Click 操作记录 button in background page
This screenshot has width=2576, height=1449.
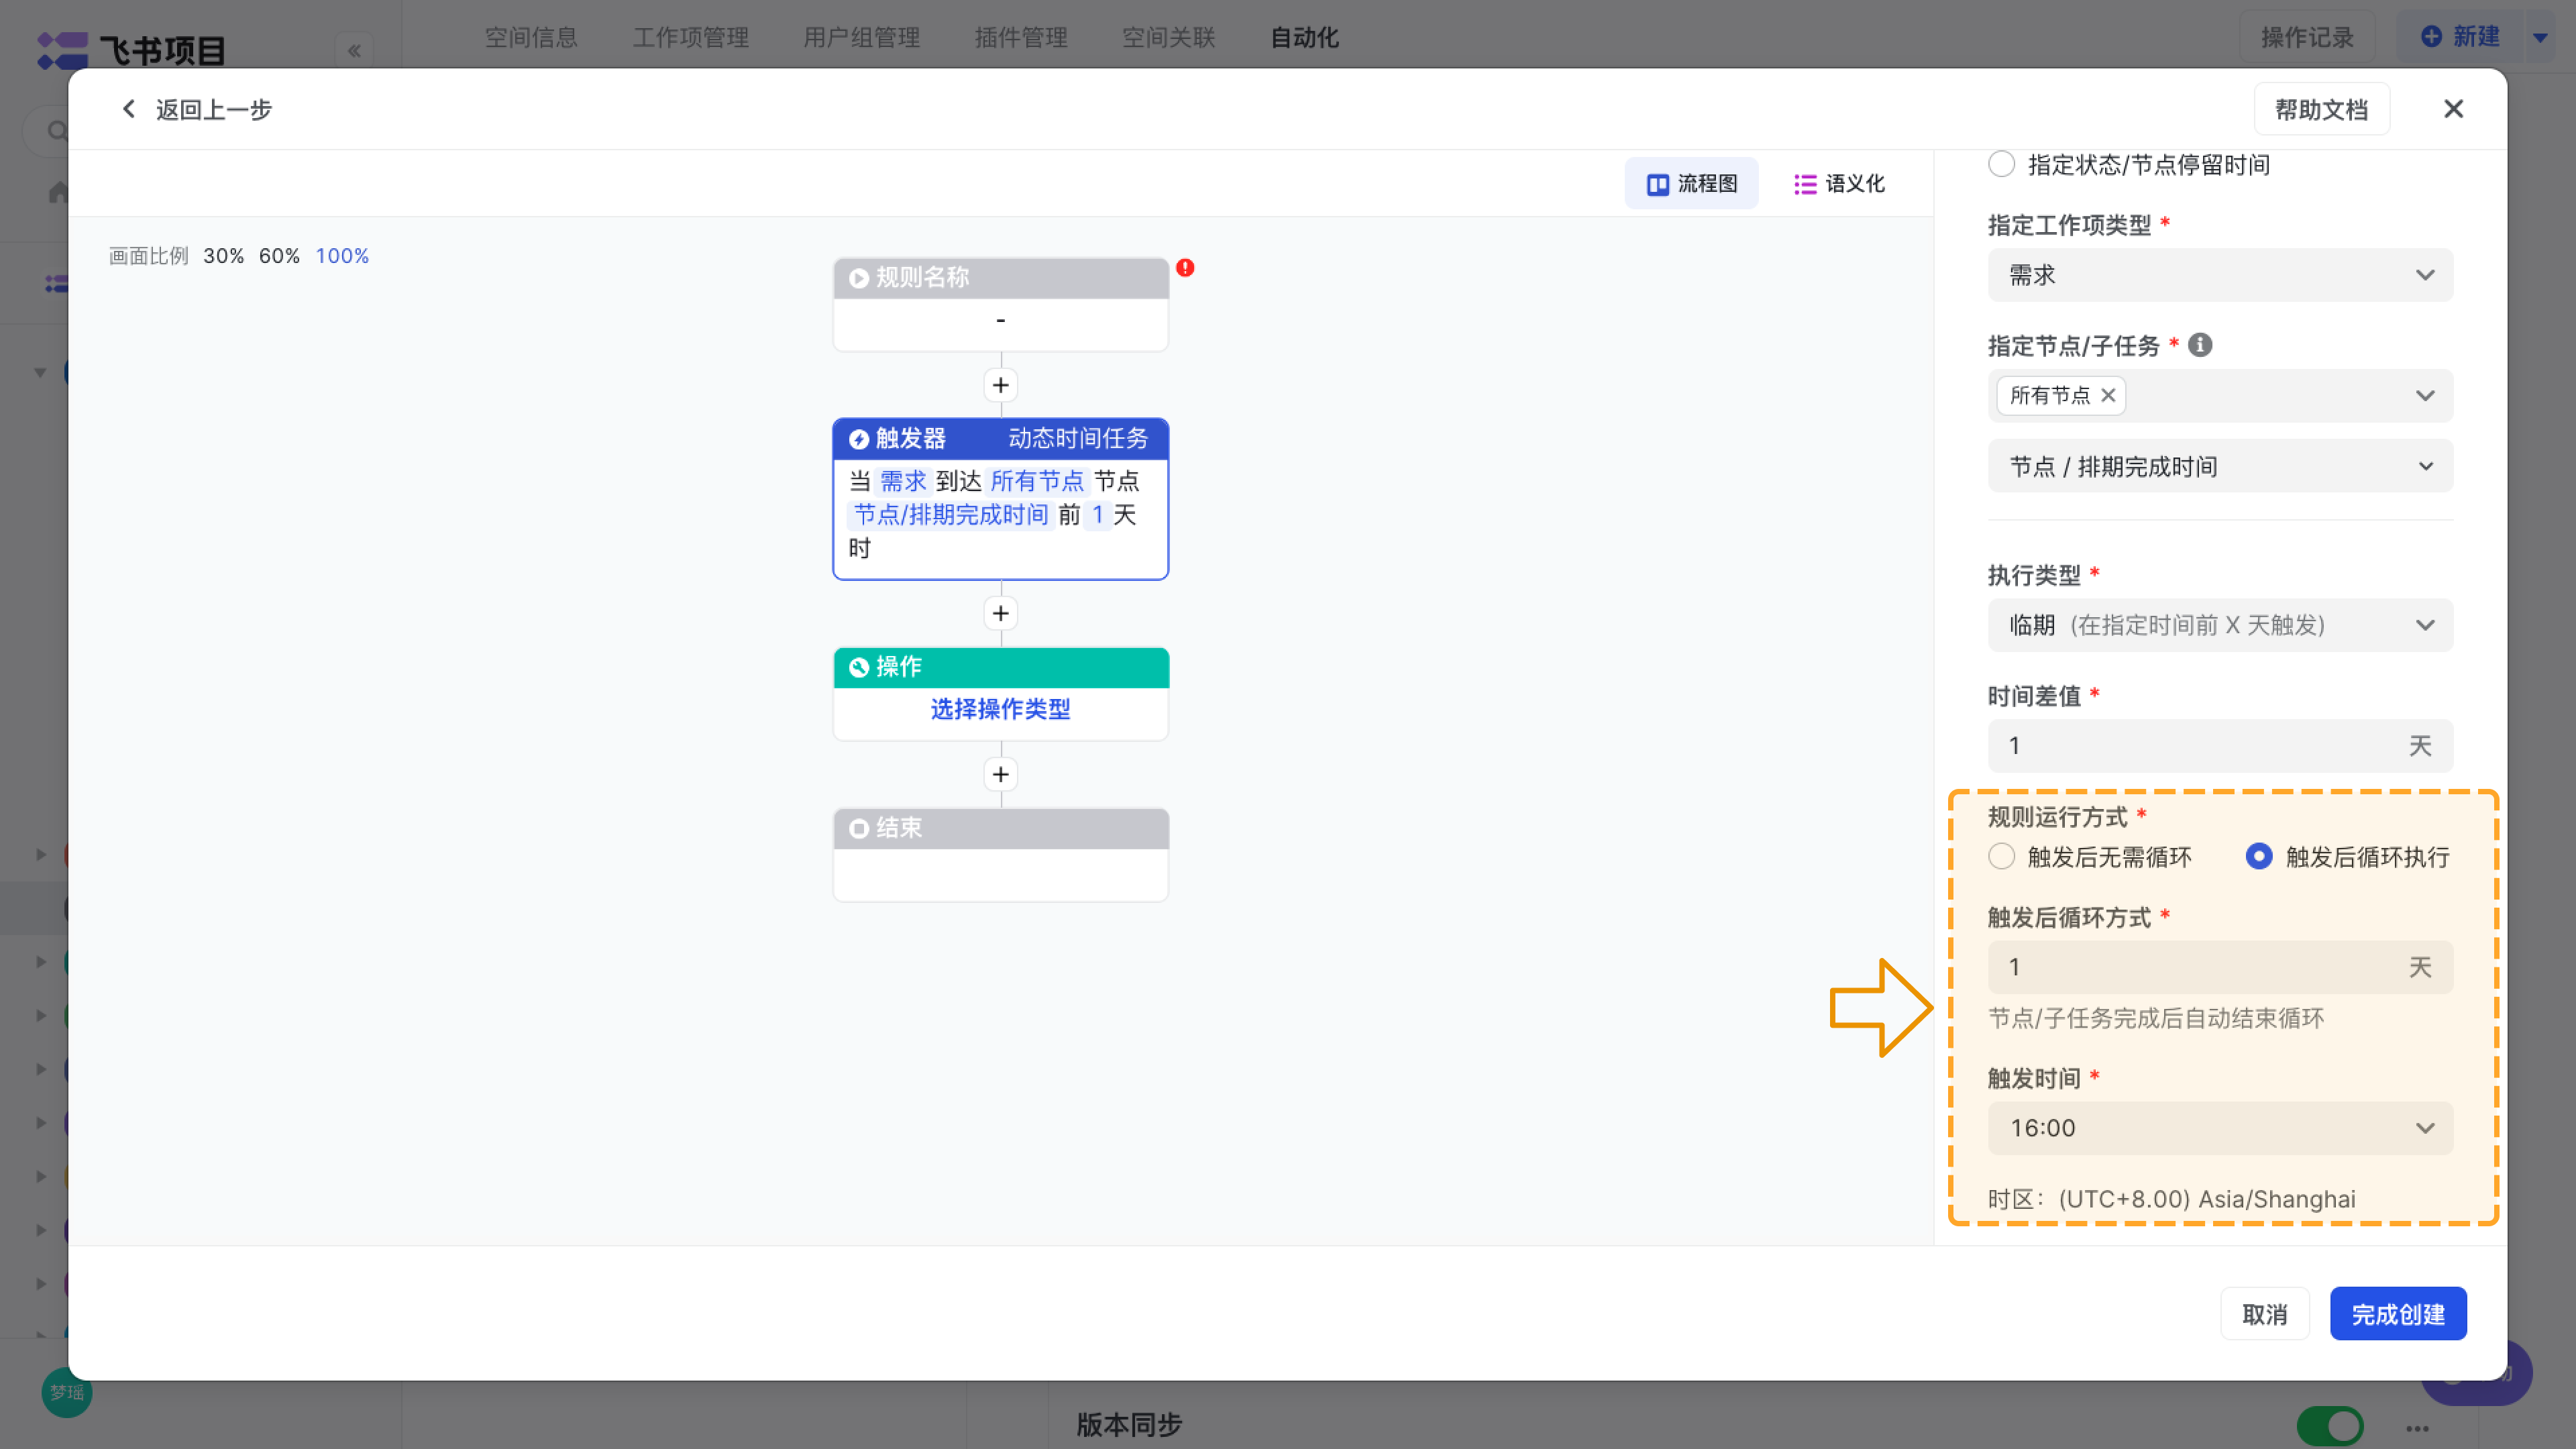pos(2307,37)
